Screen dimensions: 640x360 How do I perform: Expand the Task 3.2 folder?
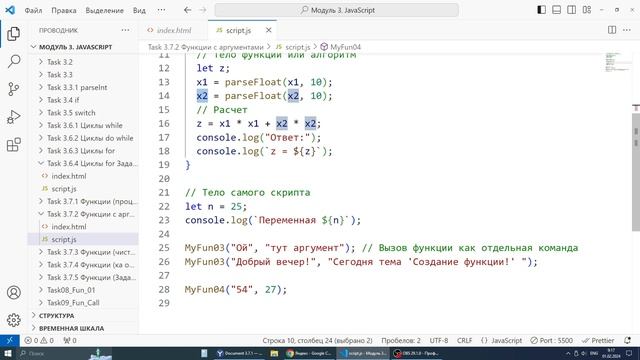(x=83, y=62)
